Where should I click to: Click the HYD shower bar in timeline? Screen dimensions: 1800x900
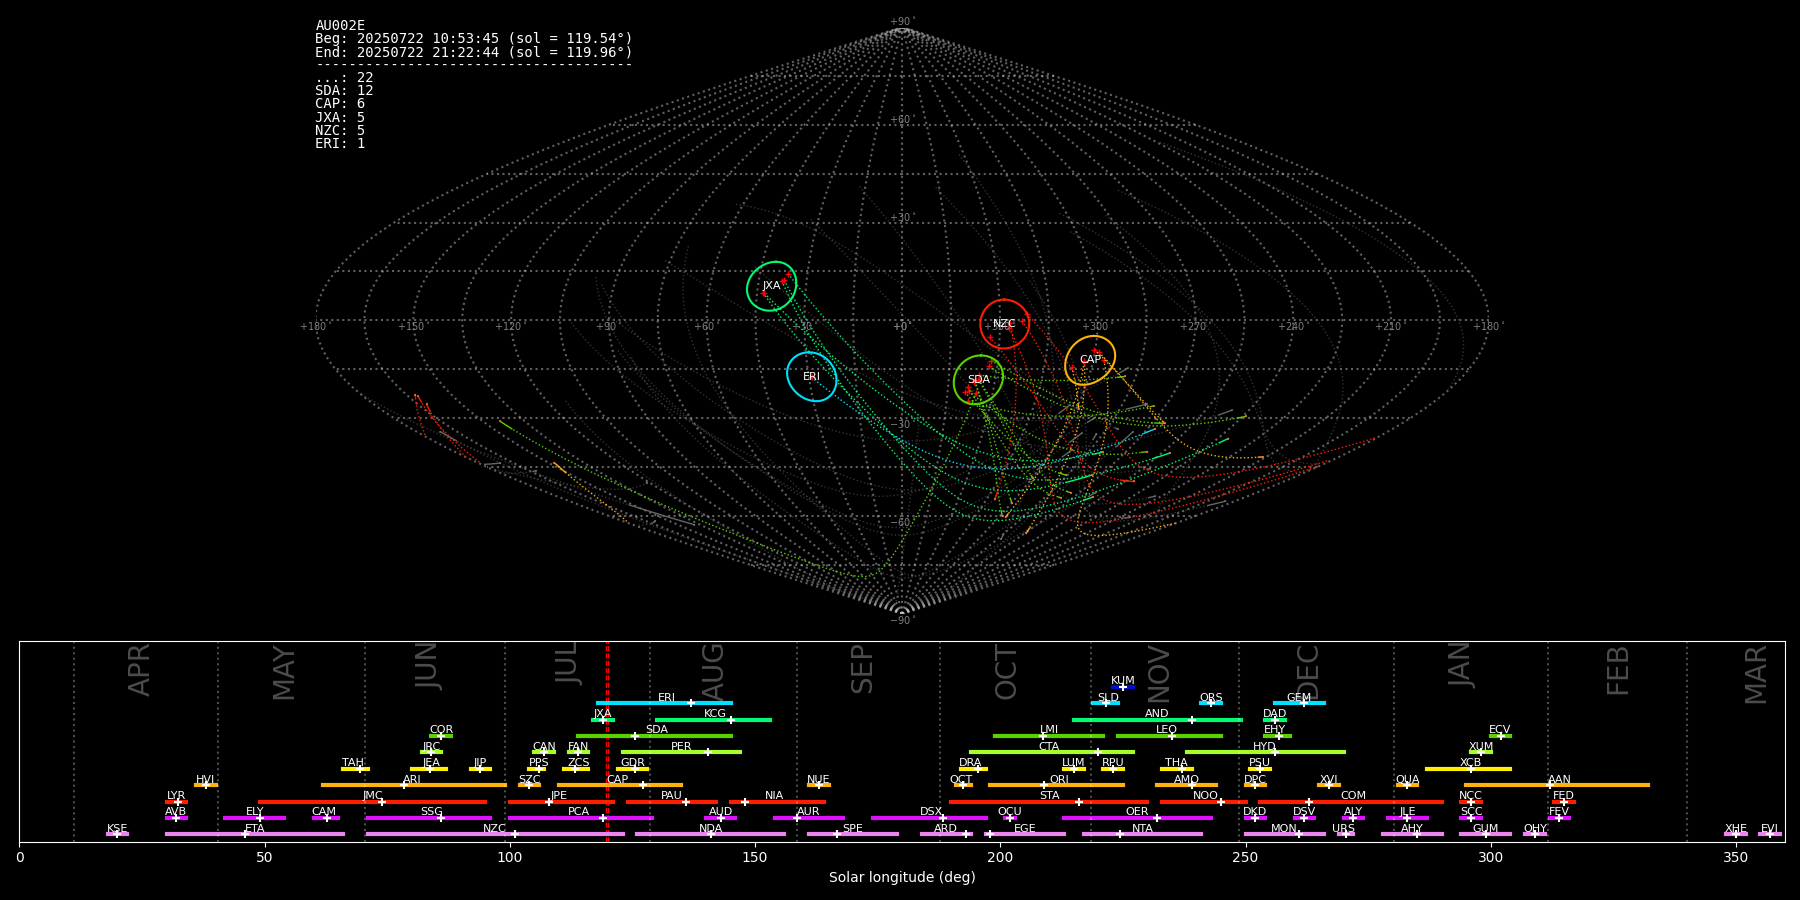click(1265, 752)
